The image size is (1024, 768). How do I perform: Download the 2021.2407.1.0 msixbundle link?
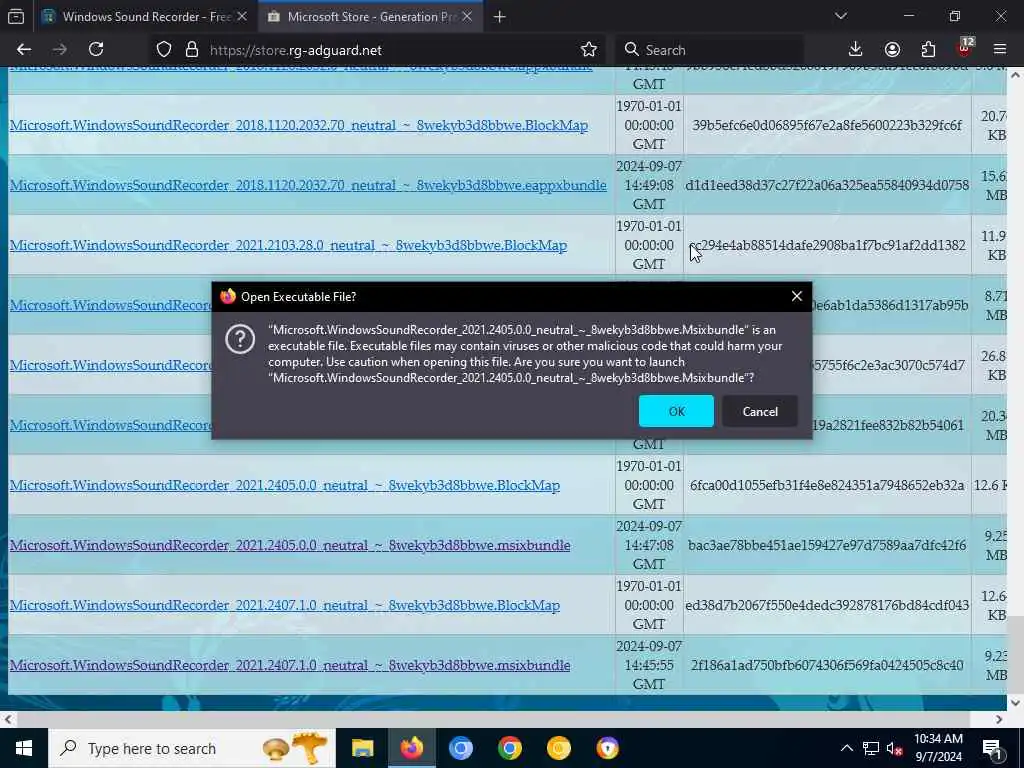click(290, 665)
